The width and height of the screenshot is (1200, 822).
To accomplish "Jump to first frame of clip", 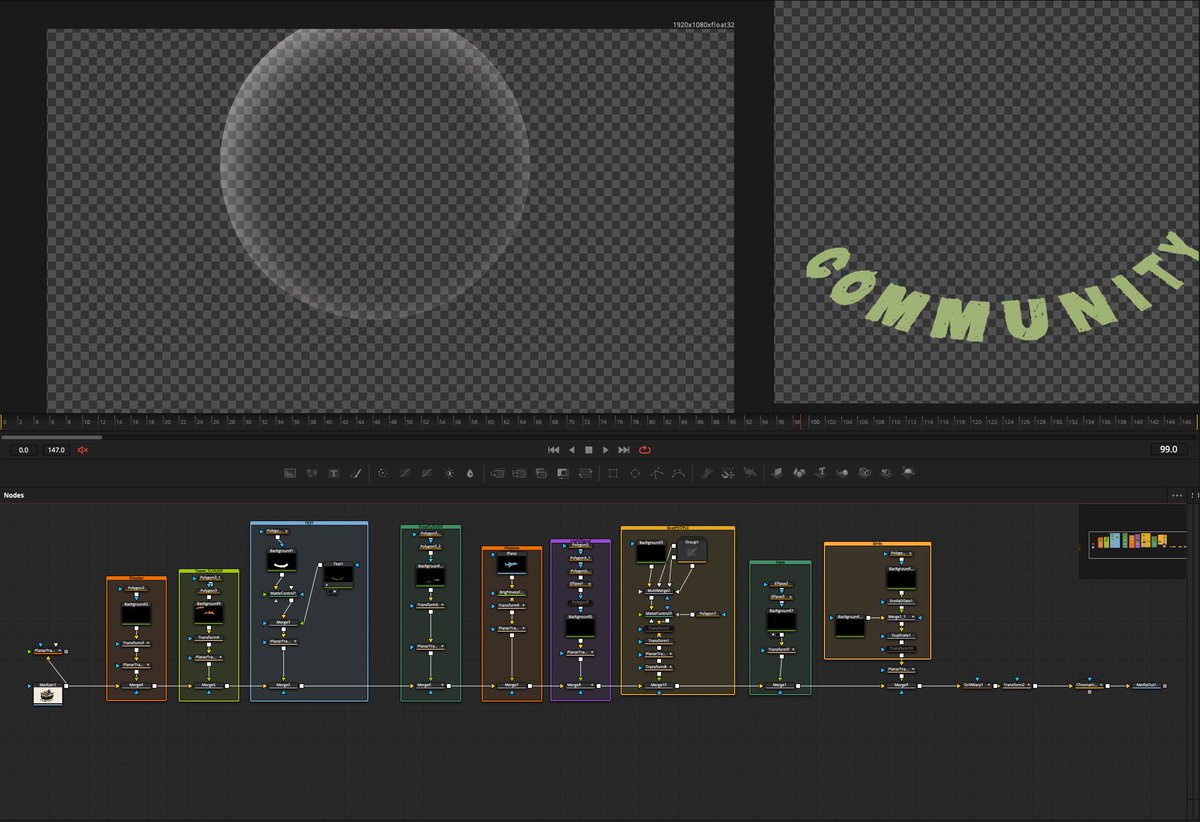I will point(553,450).
